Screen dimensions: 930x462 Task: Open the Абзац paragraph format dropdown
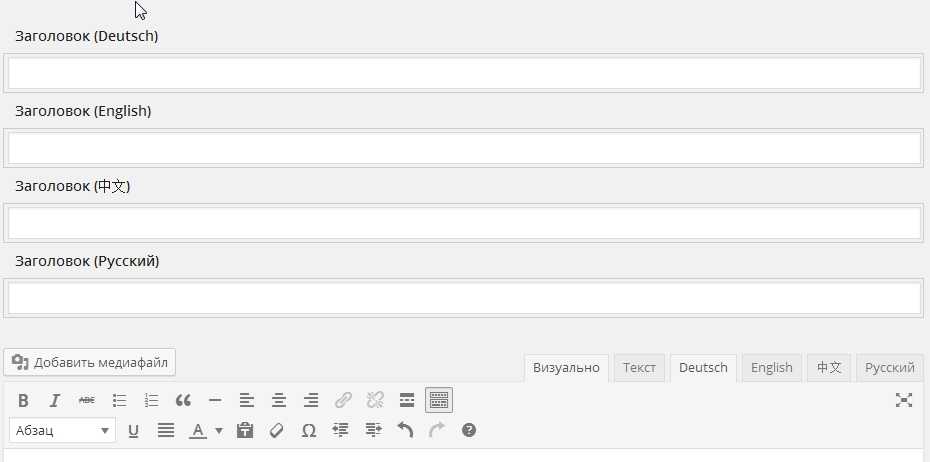pyautogui.click(x=62, y=430)
